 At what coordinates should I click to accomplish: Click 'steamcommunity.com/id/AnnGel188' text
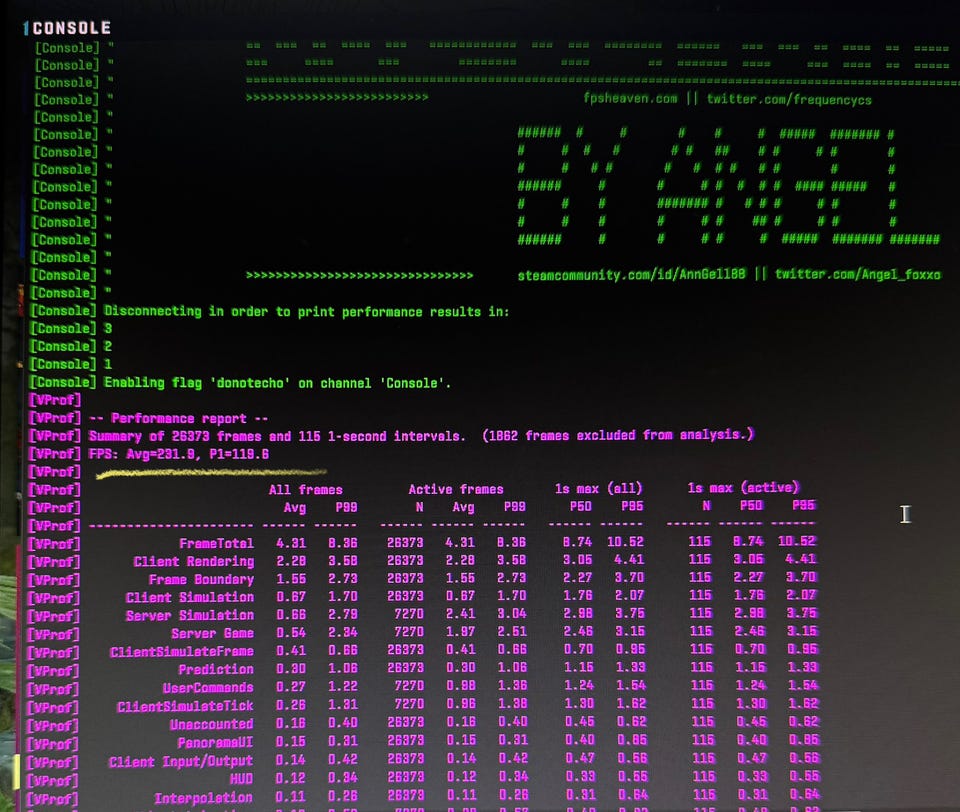631,275
